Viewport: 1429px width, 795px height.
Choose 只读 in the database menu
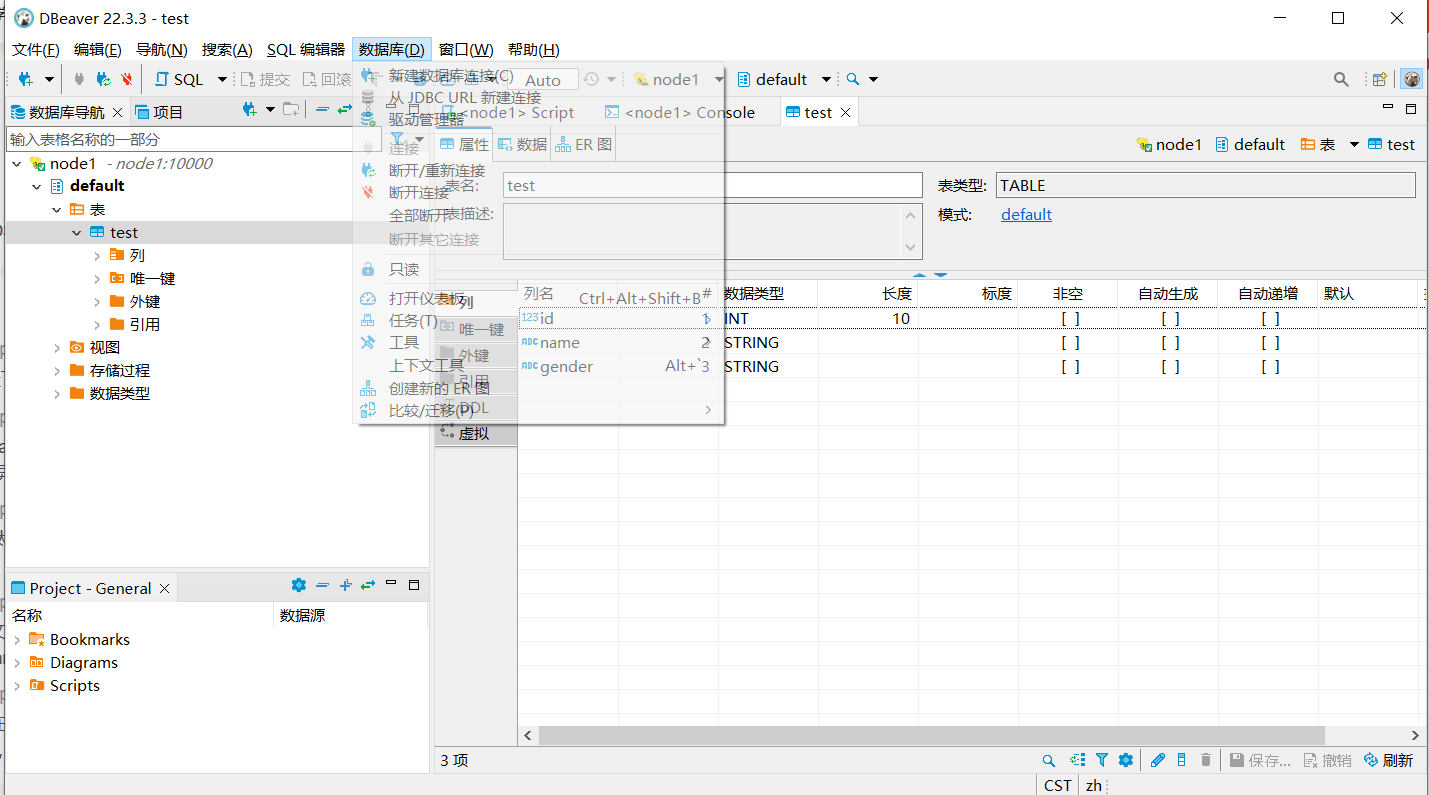(x=404, y=270)
